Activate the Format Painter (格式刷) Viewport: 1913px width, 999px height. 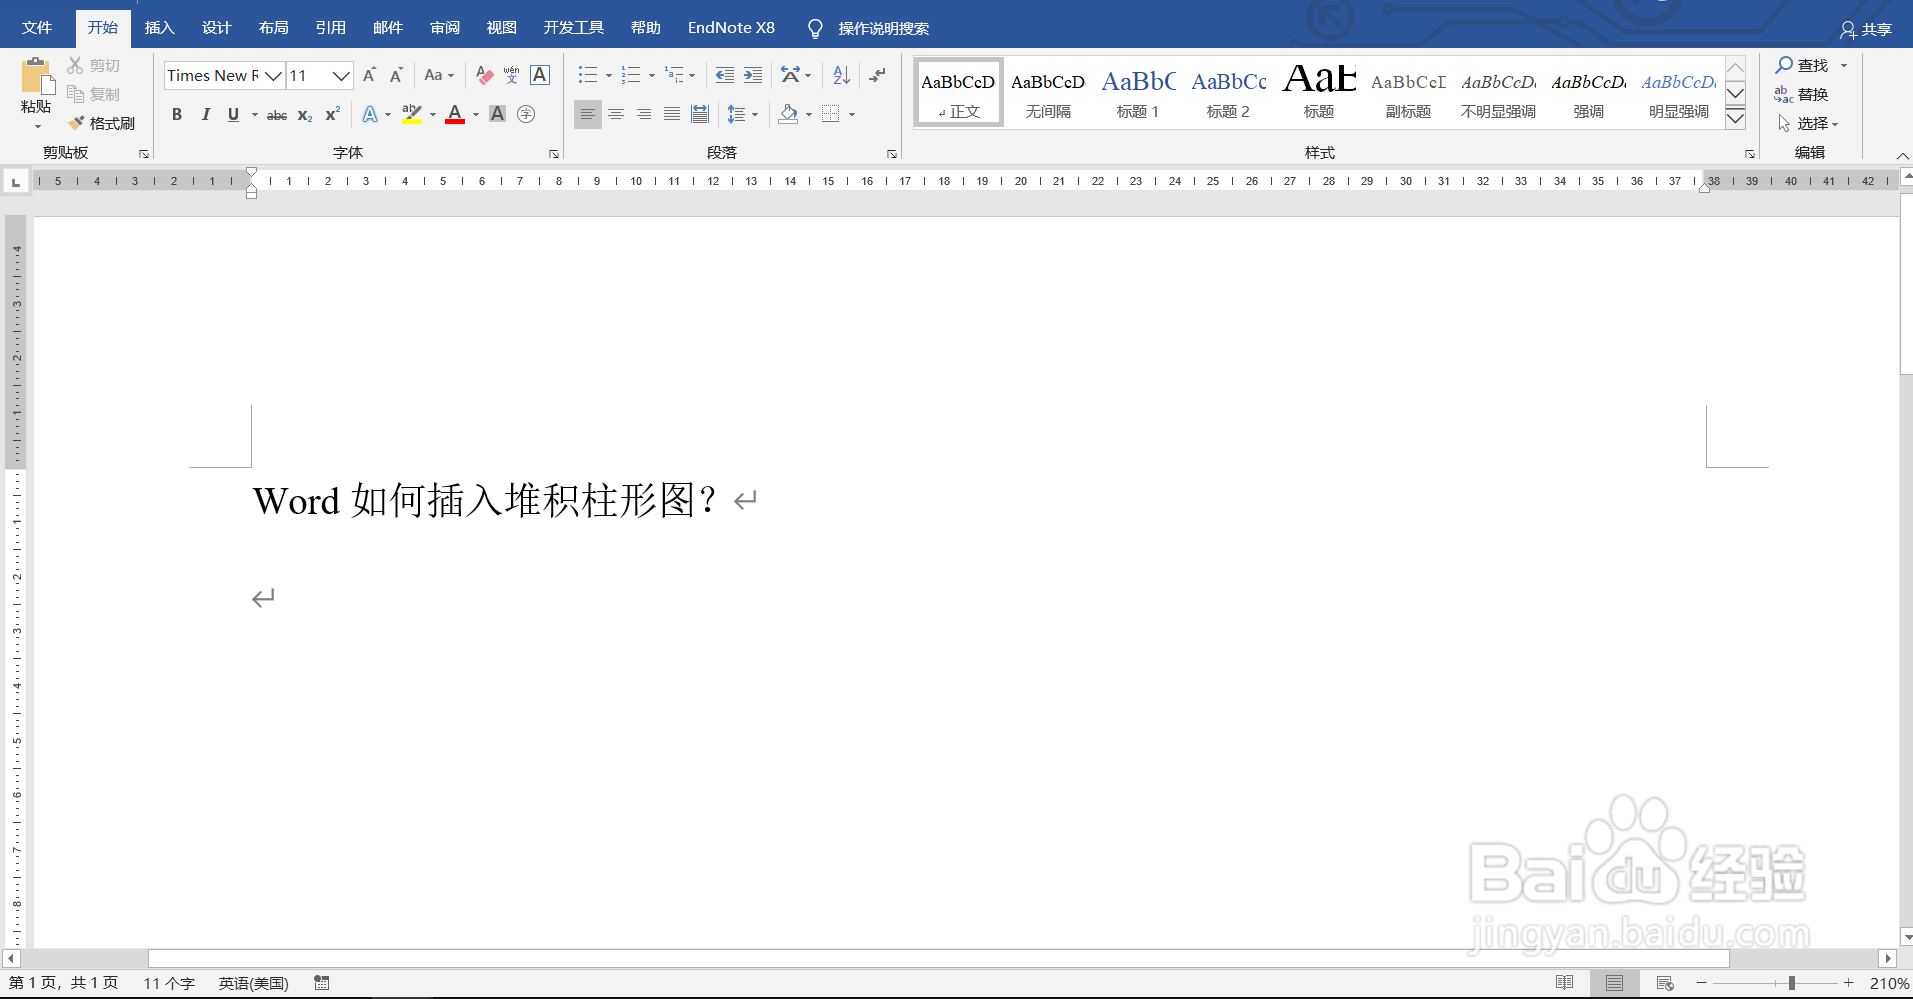pos(101,123)
